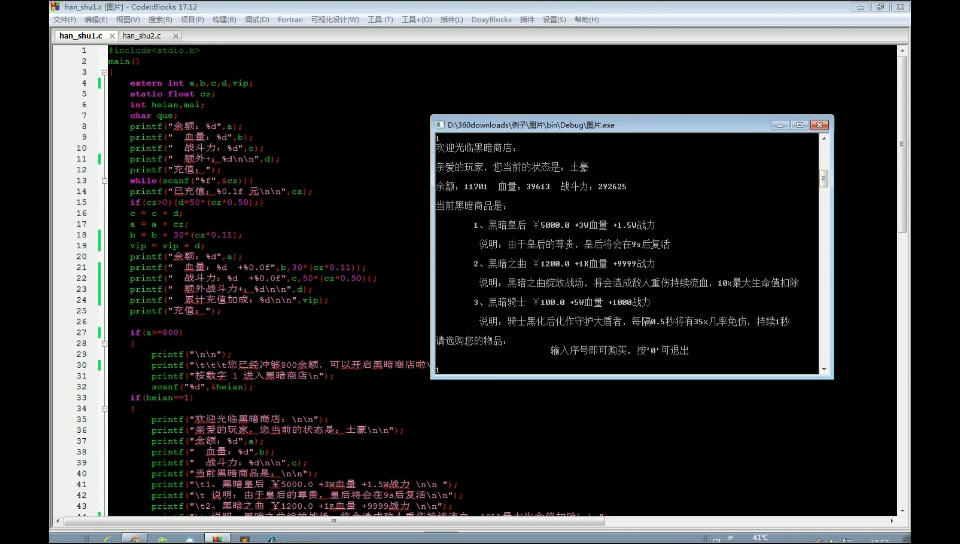Close the 图片.exe console window
This screenshot has height=544, width=960.
(x=819, y=125)
